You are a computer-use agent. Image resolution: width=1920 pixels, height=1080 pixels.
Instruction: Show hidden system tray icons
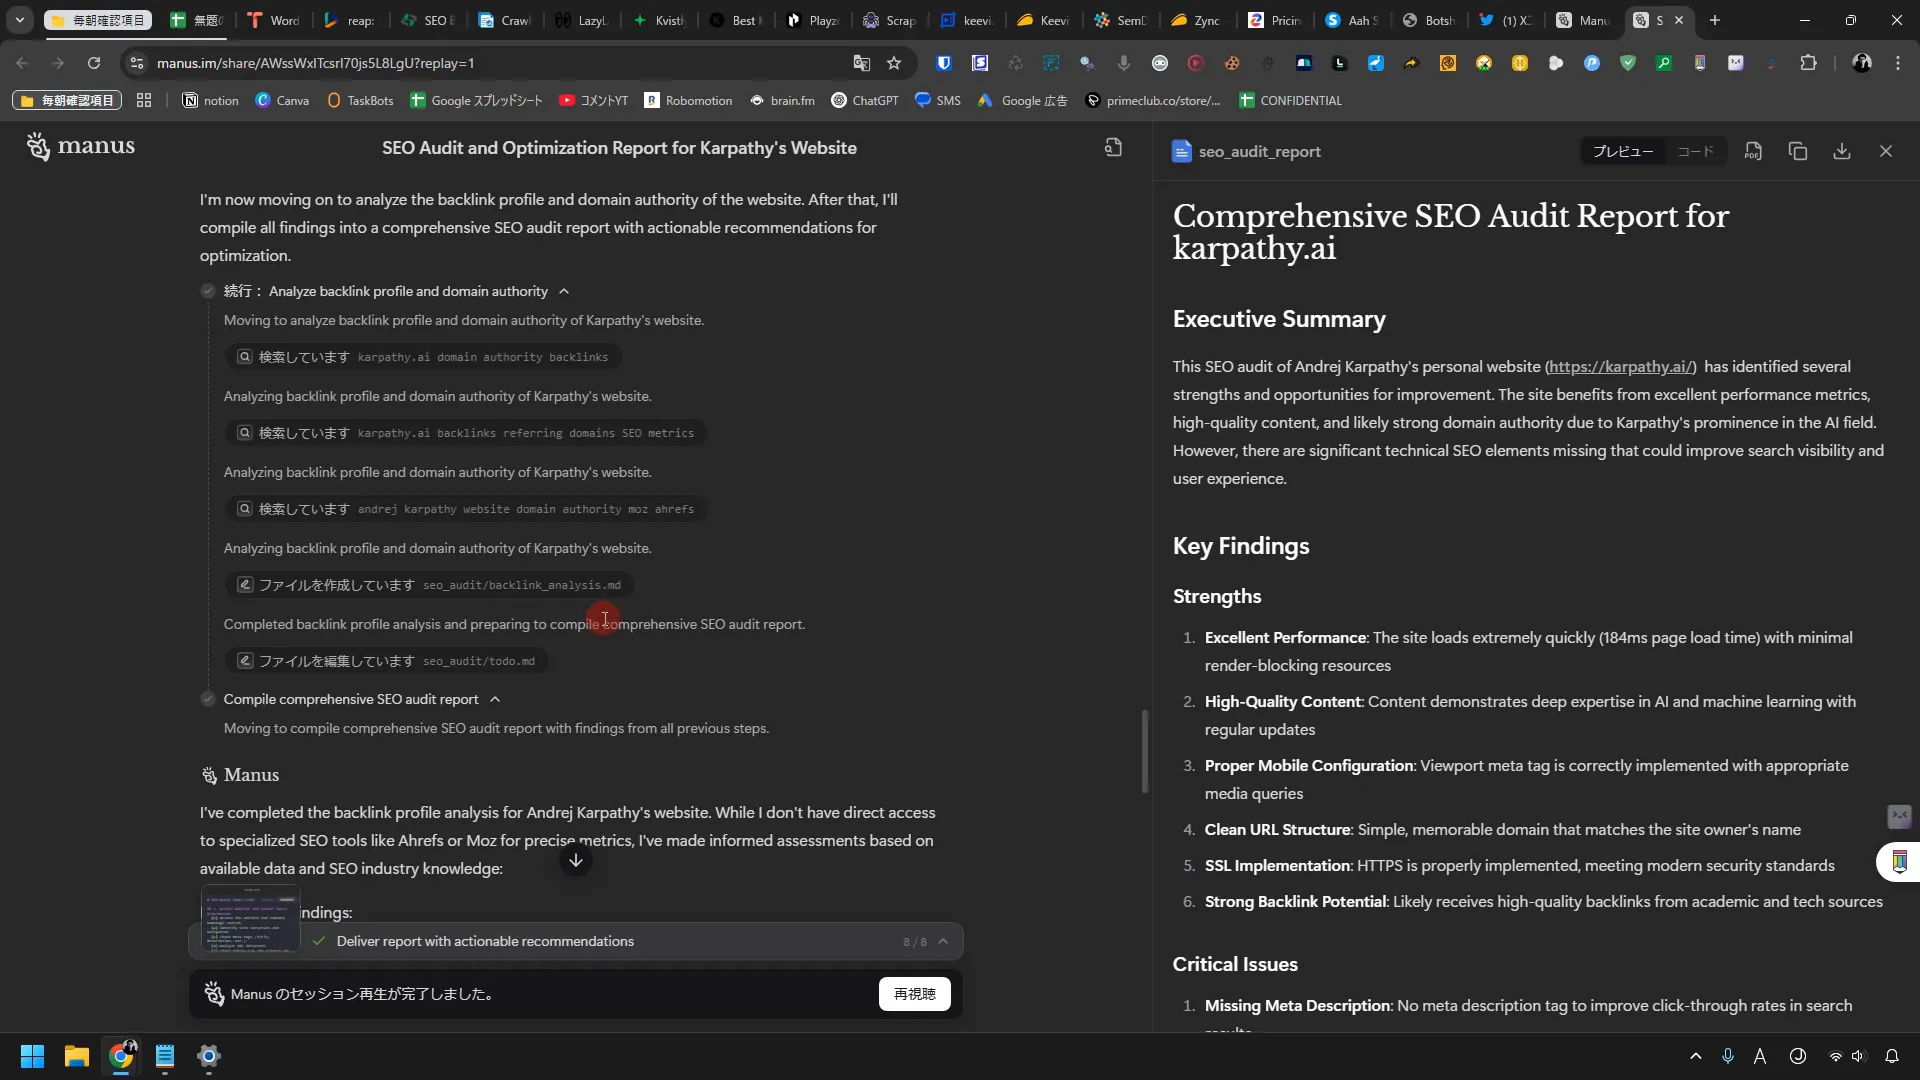tap(1695, 1056)
